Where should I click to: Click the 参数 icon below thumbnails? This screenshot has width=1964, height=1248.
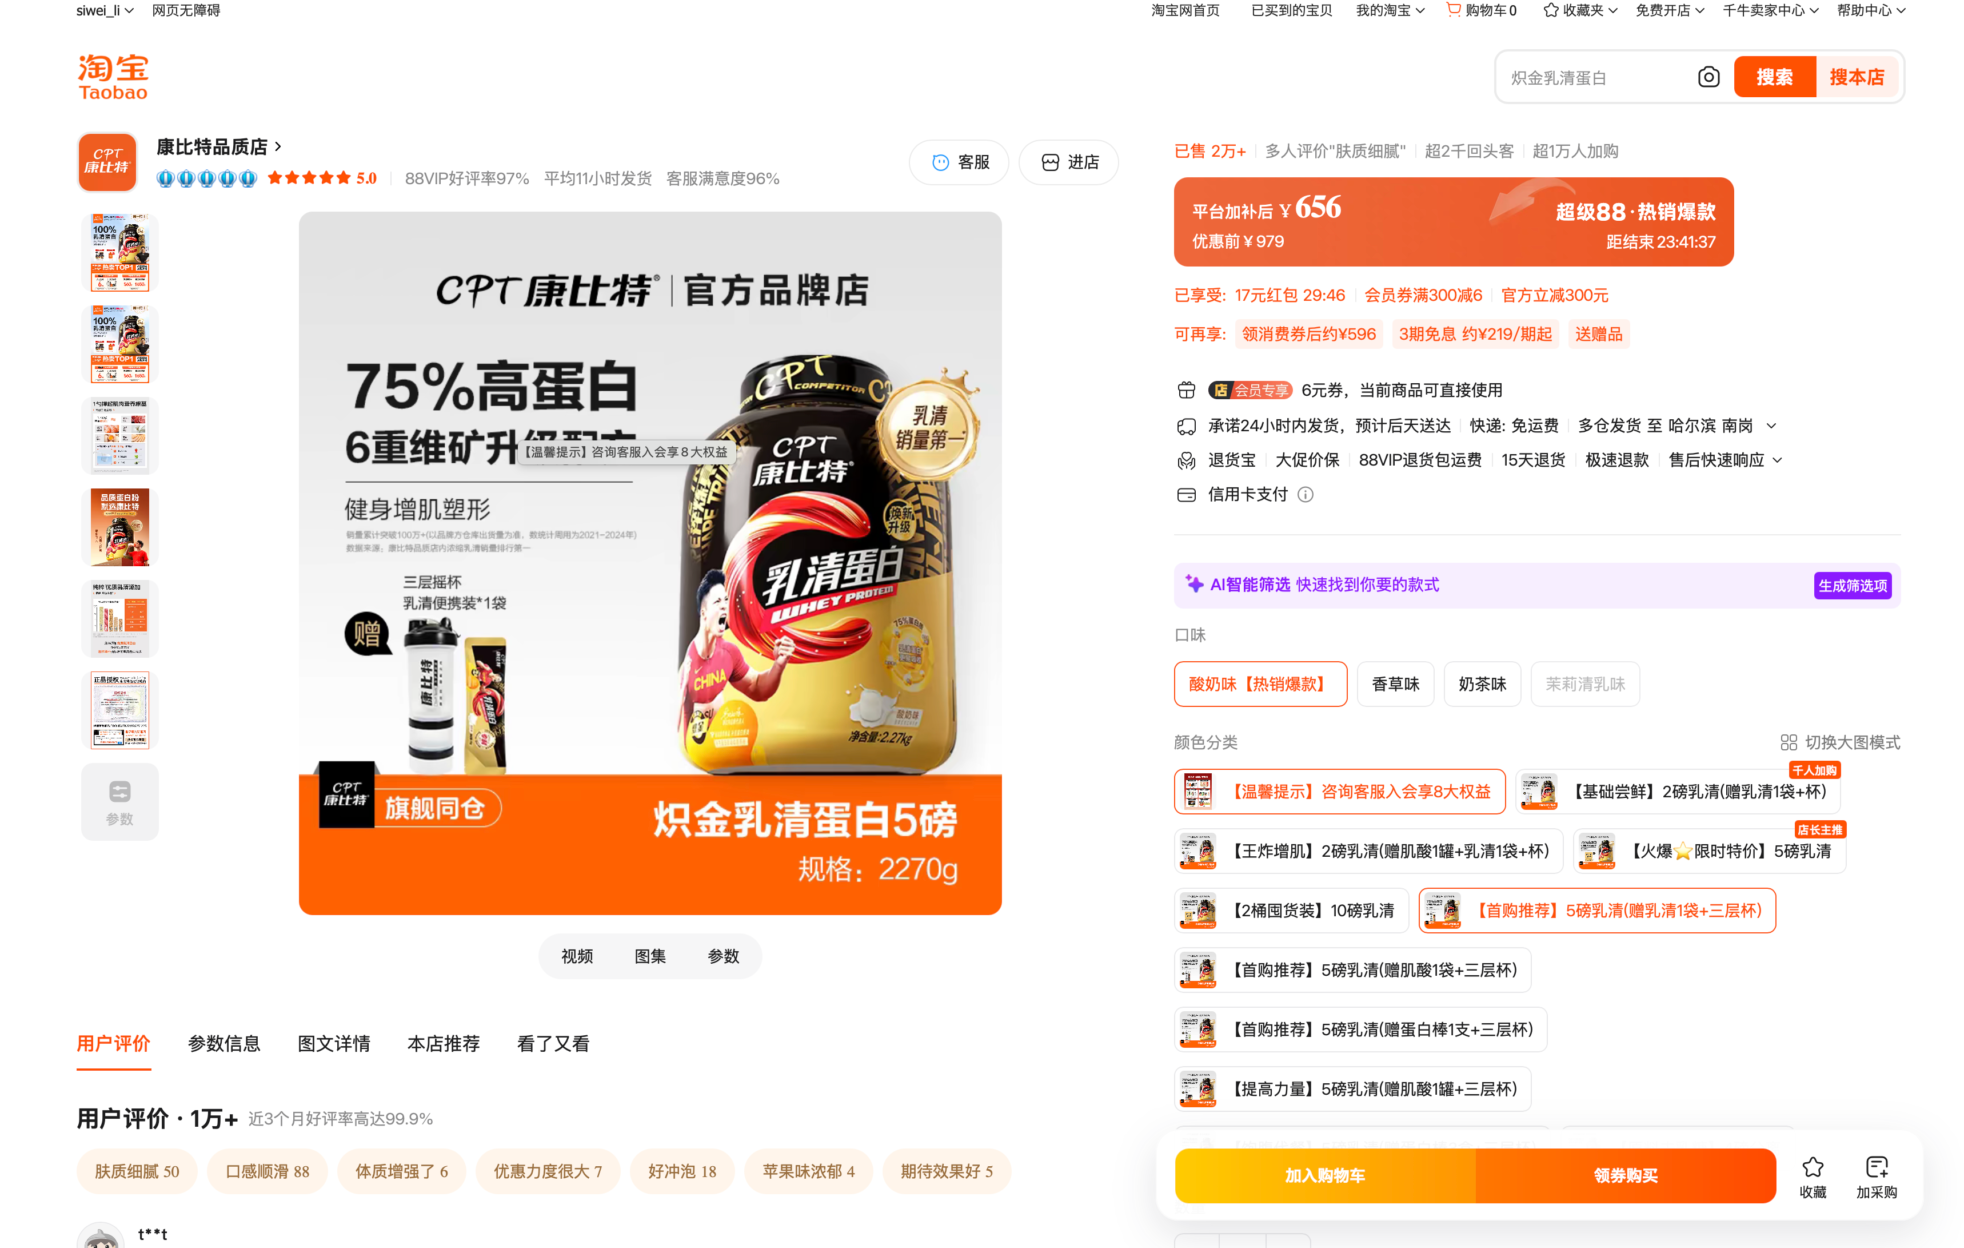[120, 802]
